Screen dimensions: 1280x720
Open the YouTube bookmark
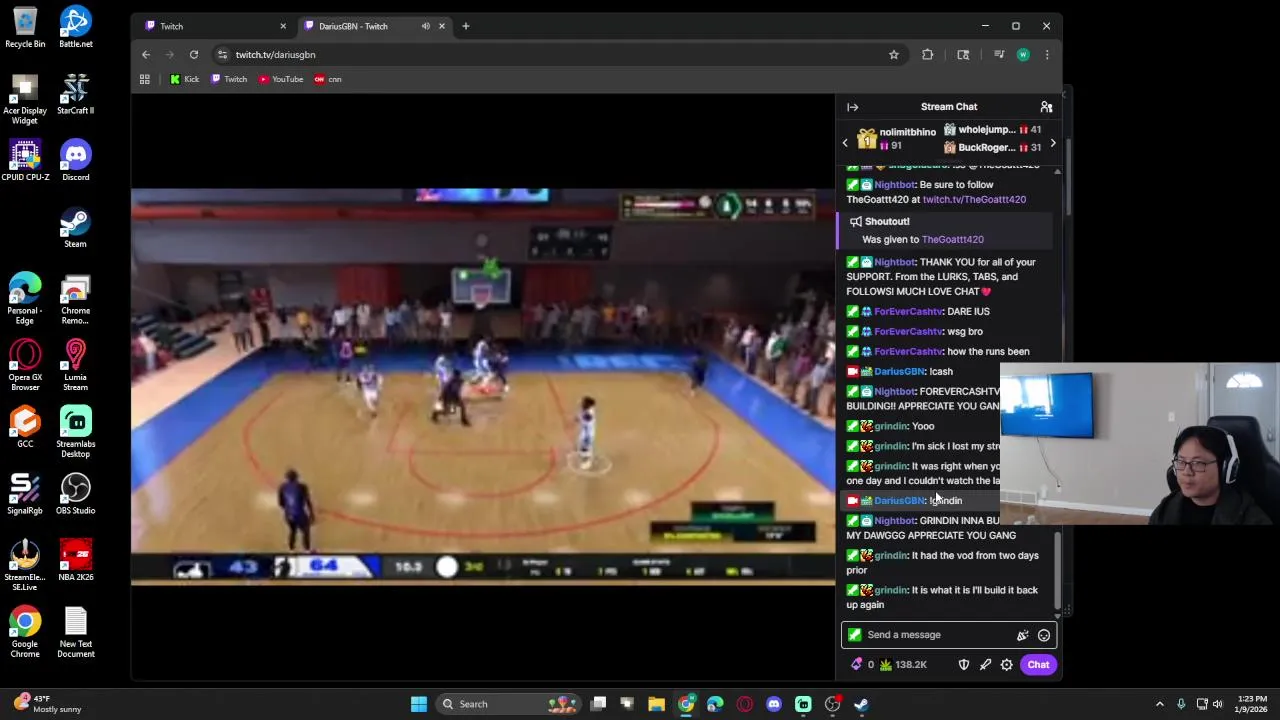tap(281, 79)
